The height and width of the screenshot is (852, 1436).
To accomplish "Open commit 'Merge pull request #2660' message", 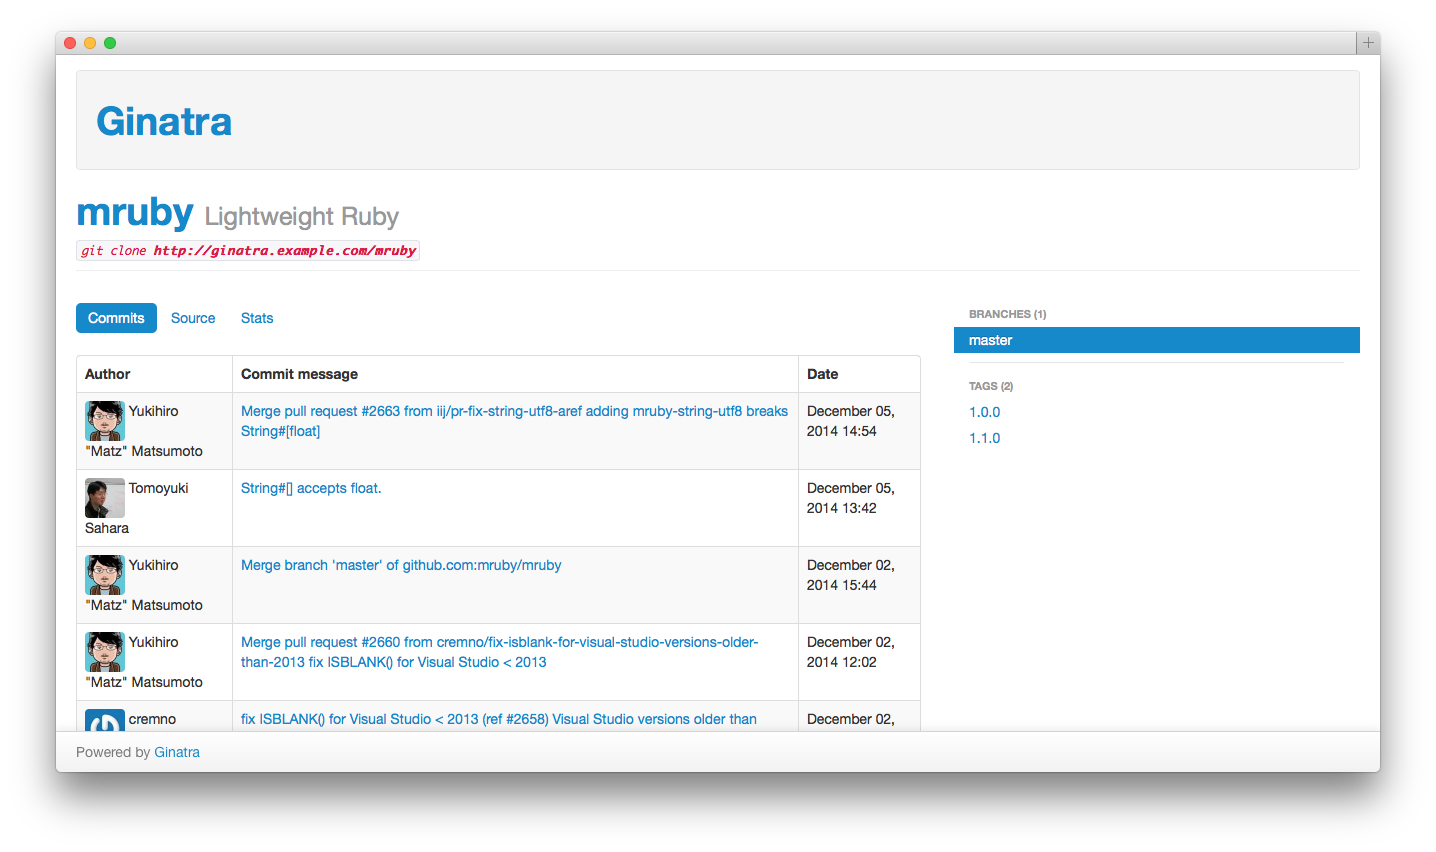I will [x=499, y=652].
